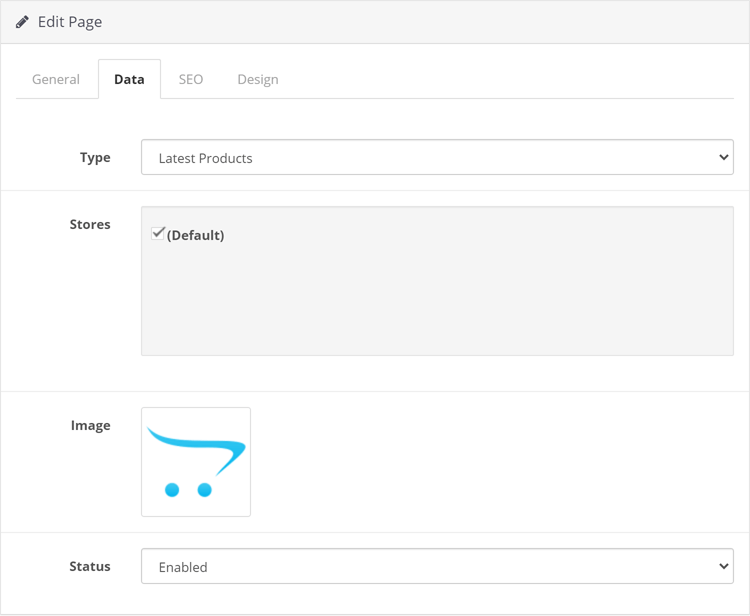Open the Status dropdown
Viewport: 750px width, 616px height.
coord(437,566)
